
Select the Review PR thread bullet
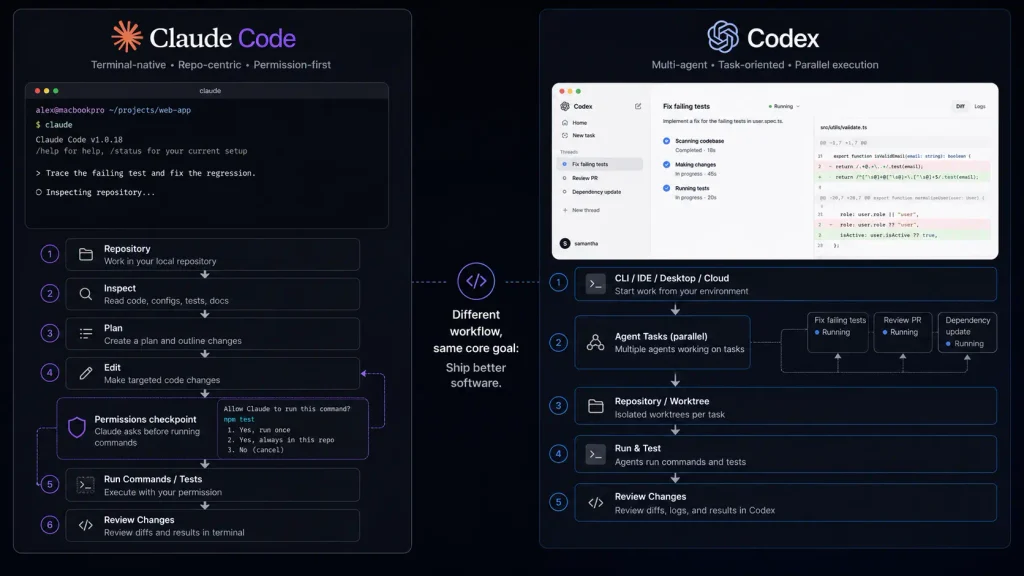click(x=565, y=178)
